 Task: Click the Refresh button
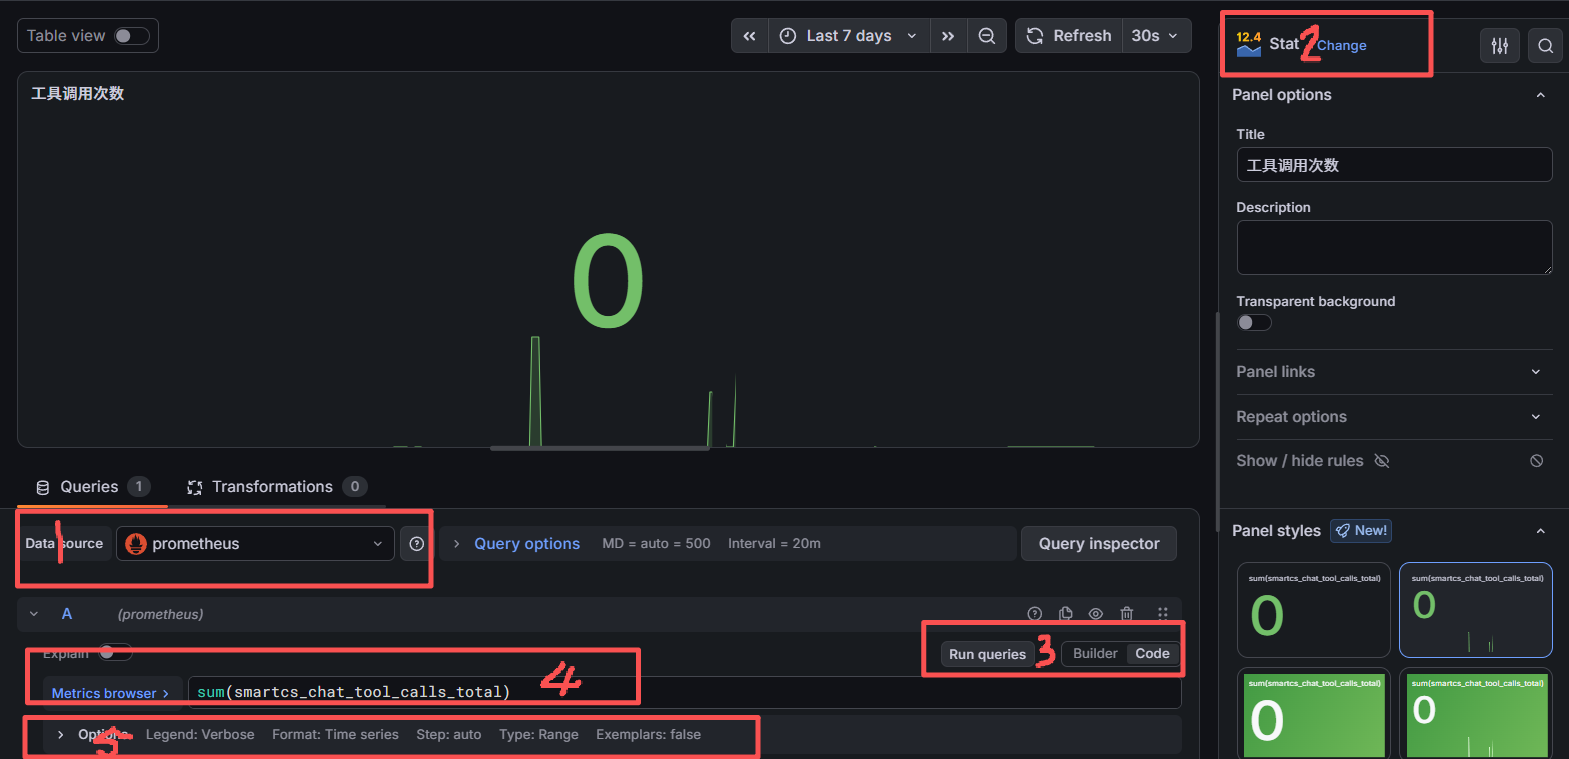tap(1069, 36)
